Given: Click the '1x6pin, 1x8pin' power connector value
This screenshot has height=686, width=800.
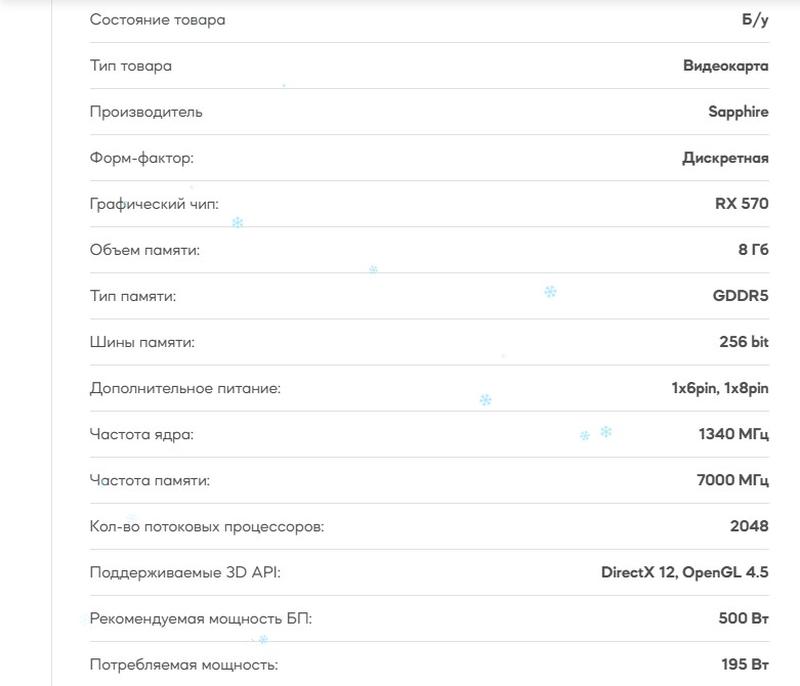Looking at the screenshot, I should (720, 388).
